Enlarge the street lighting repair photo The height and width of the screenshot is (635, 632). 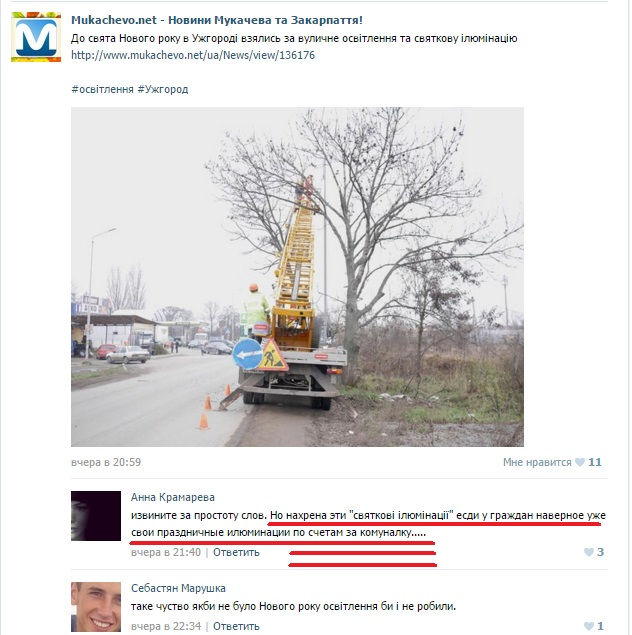tap(297, 277)
